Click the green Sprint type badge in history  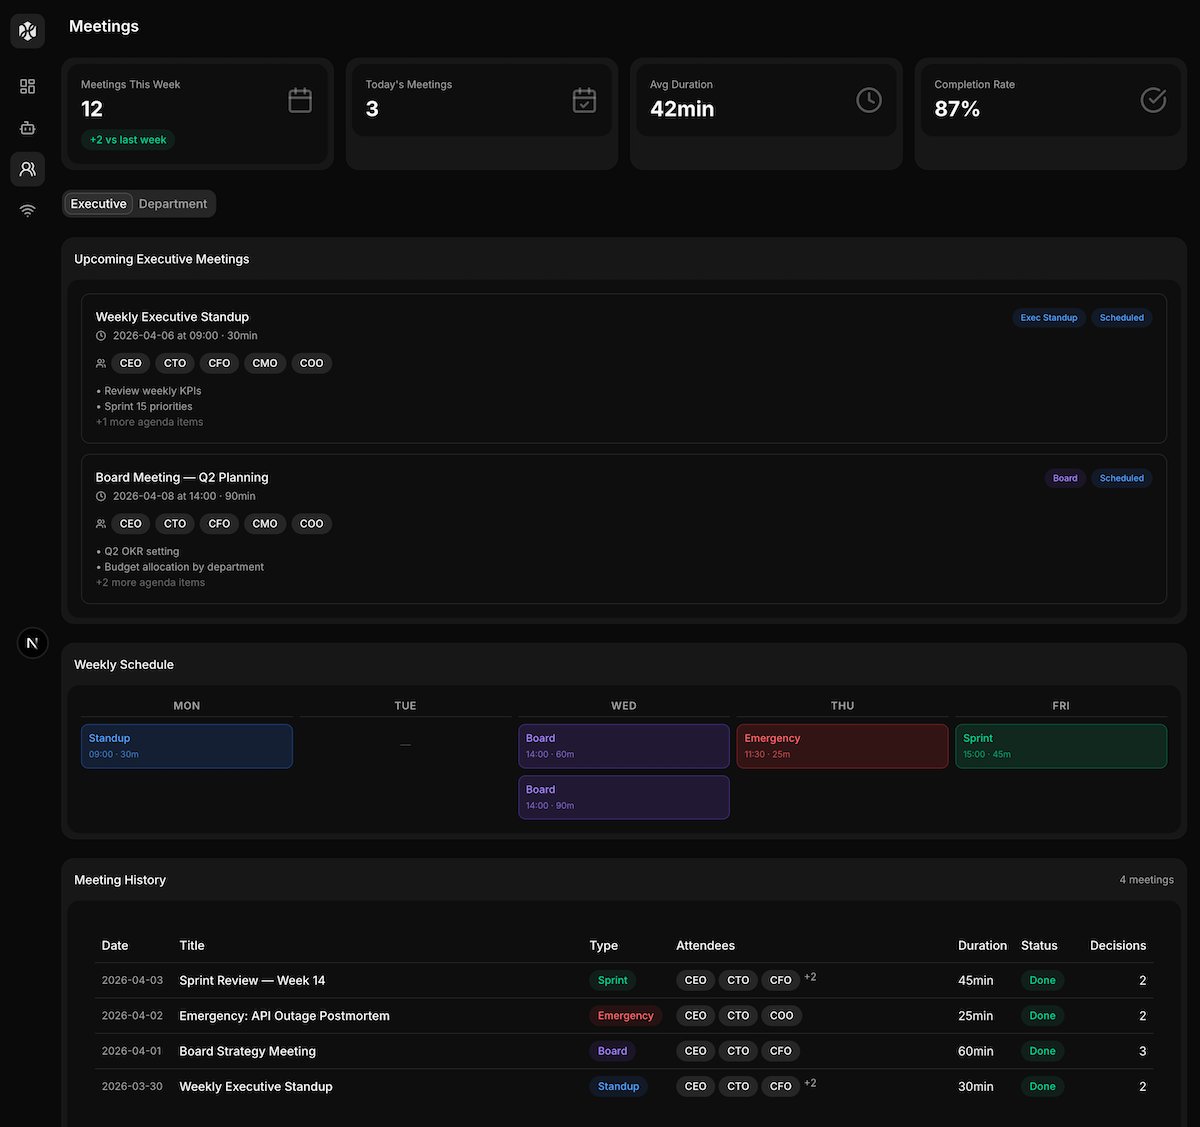click(613, 981)
